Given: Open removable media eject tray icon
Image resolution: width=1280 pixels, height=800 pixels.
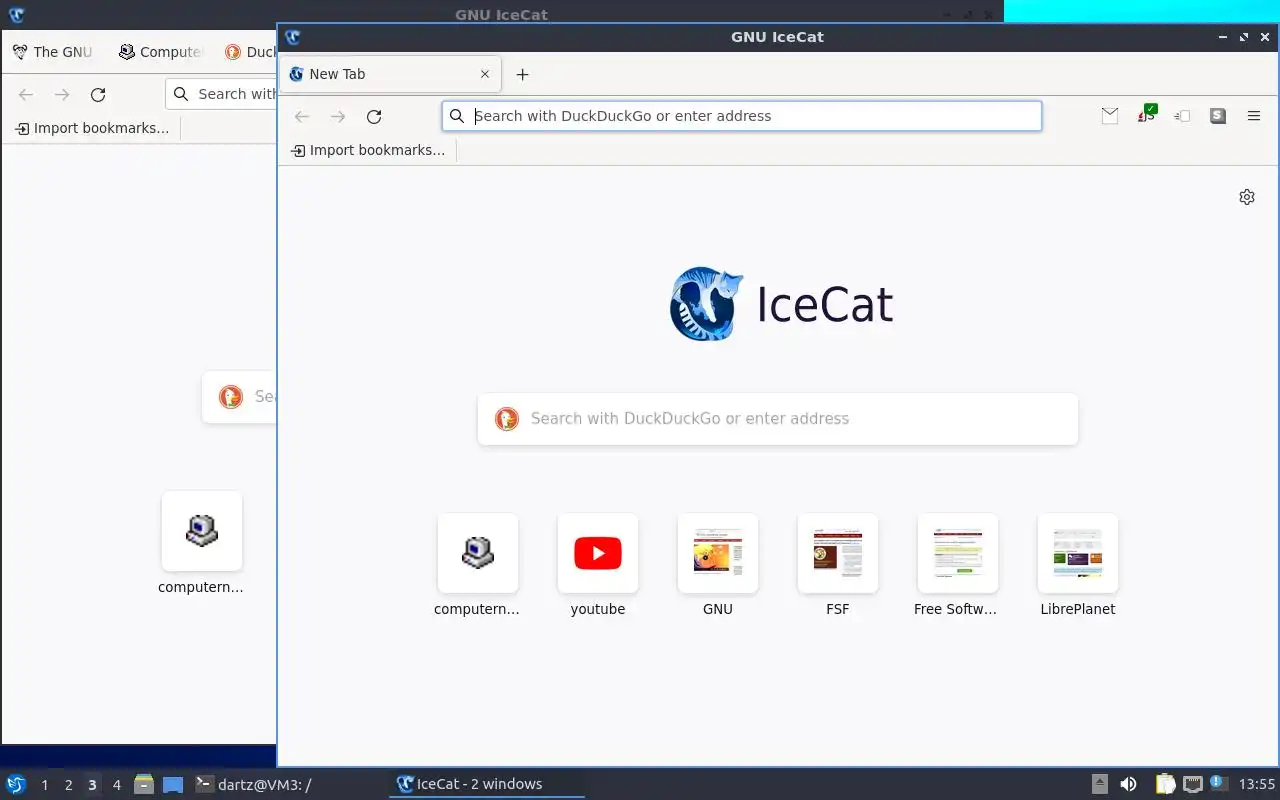Looking at the screenshot, I should [x=1100, y=785].
